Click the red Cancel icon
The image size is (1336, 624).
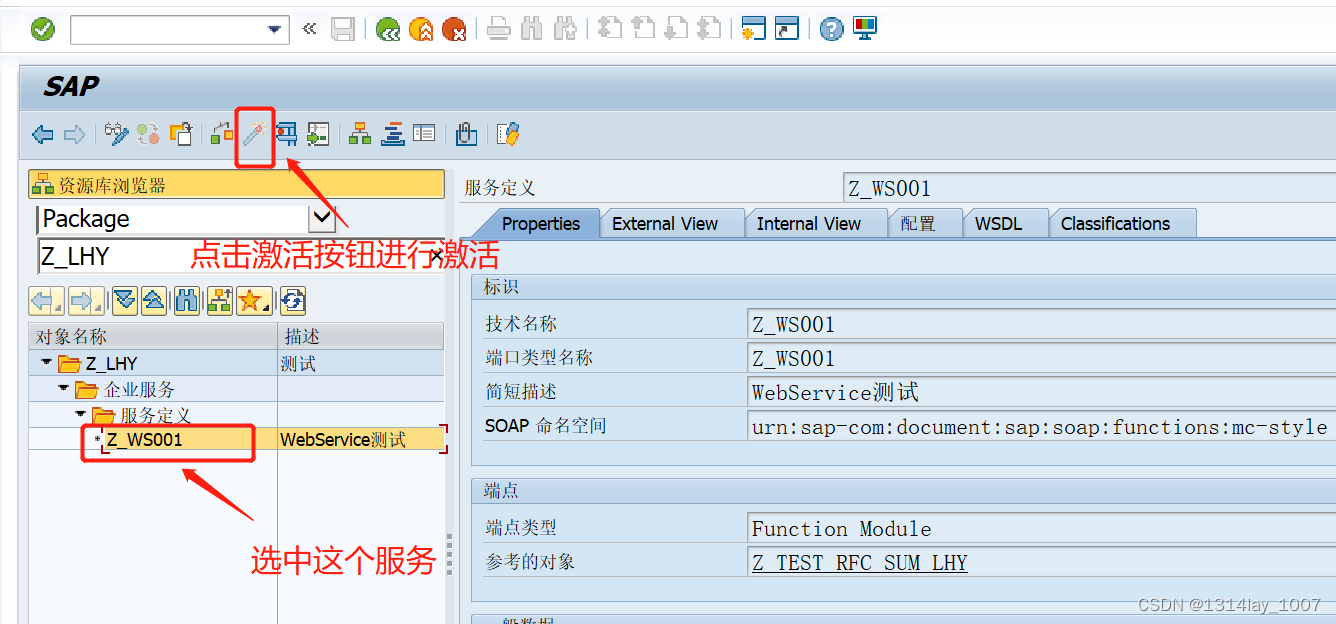click(x=454, y=30)
